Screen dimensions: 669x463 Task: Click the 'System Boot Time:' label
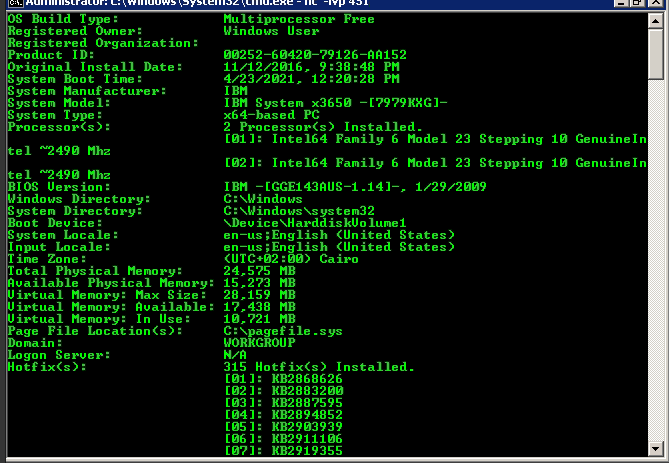75,79
